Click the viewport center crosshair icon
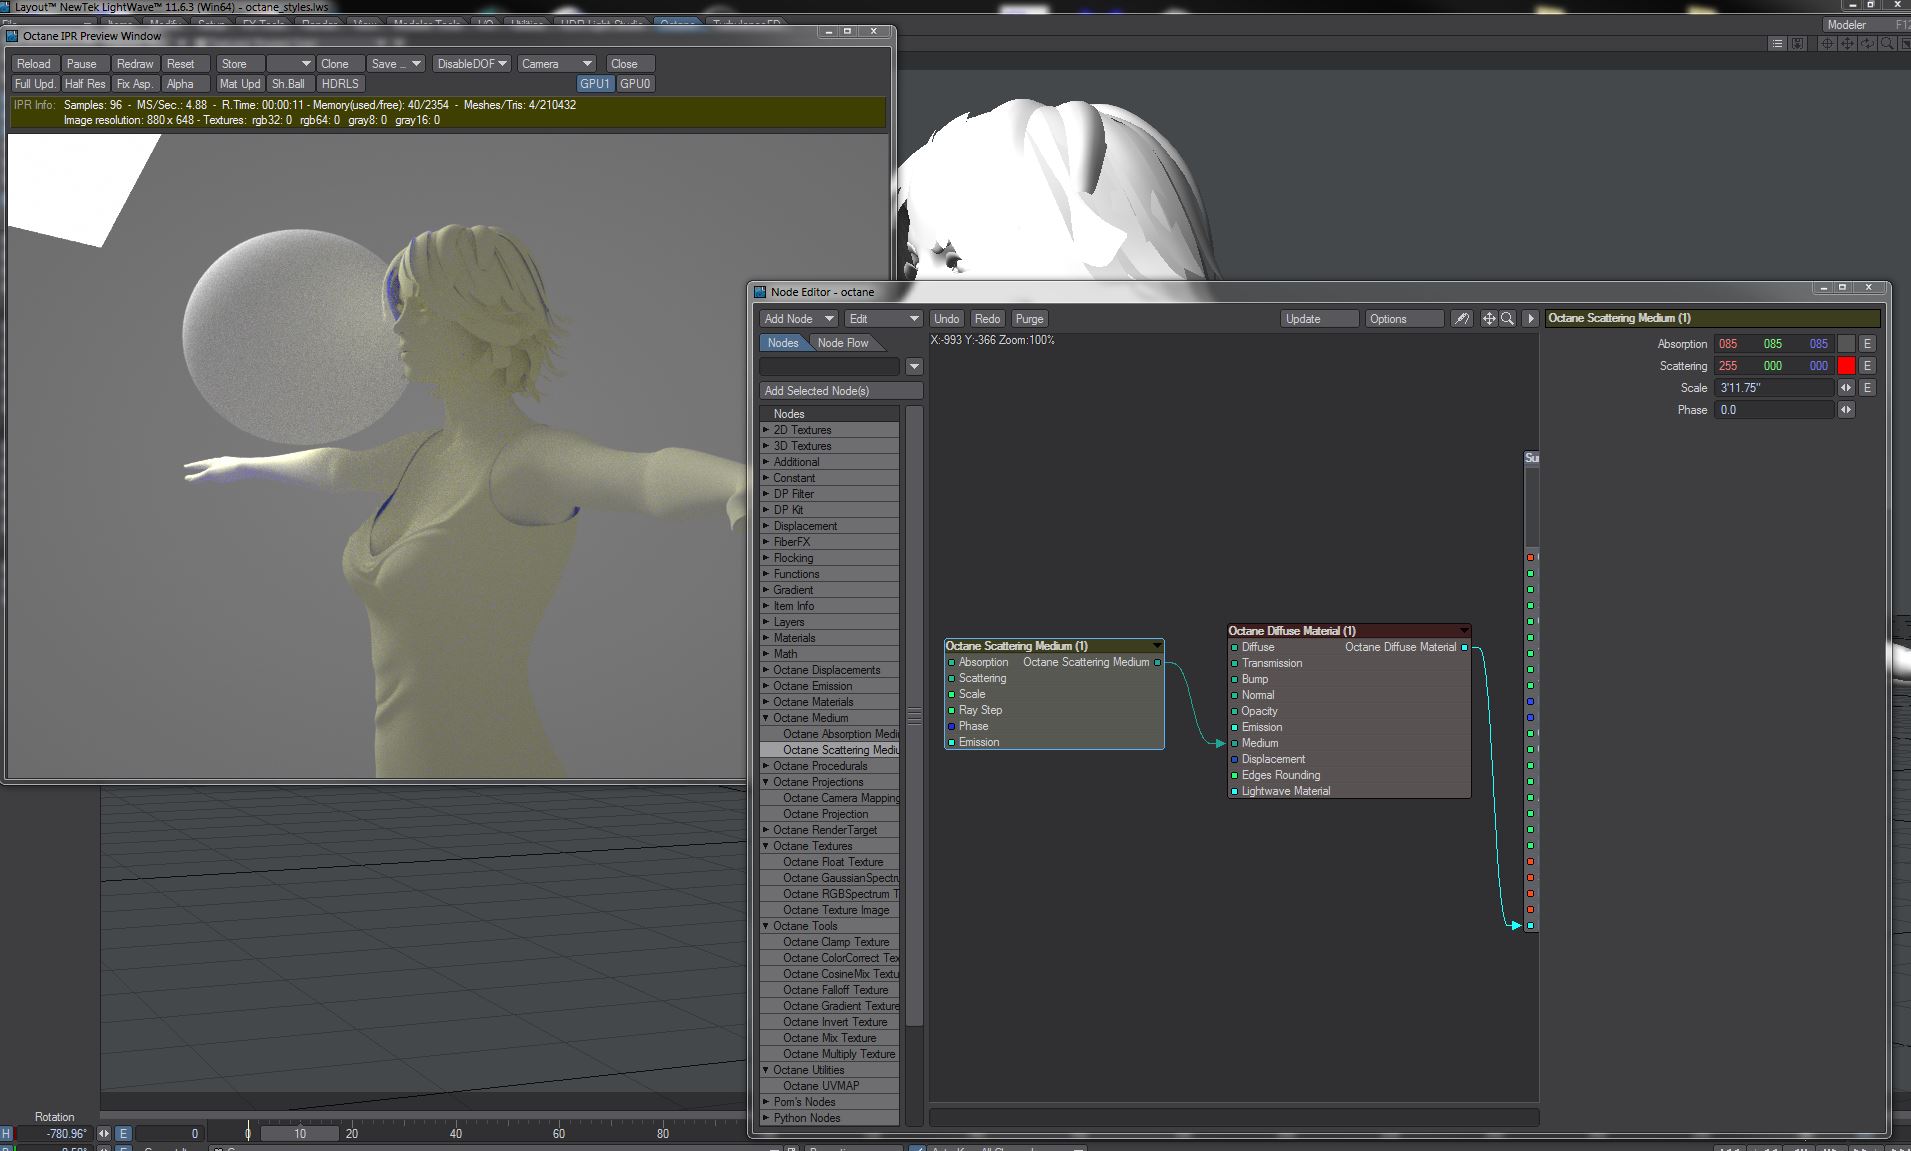This screenshot has width=1911, height=1151. coord(1827,44)
